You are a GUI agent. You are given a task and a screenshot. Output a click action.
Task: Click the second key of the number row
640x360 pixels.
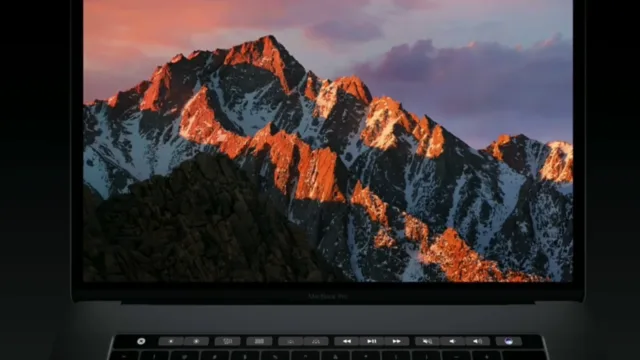[154, 356]
